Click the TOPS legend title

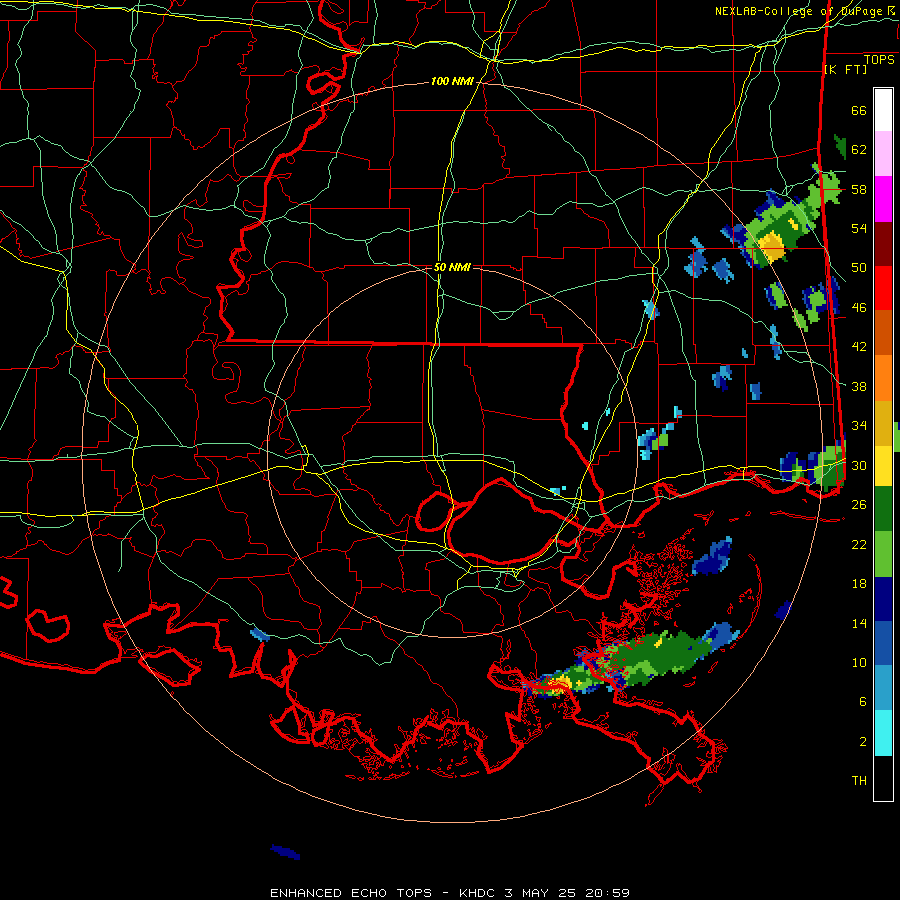(x=879, y=59)
